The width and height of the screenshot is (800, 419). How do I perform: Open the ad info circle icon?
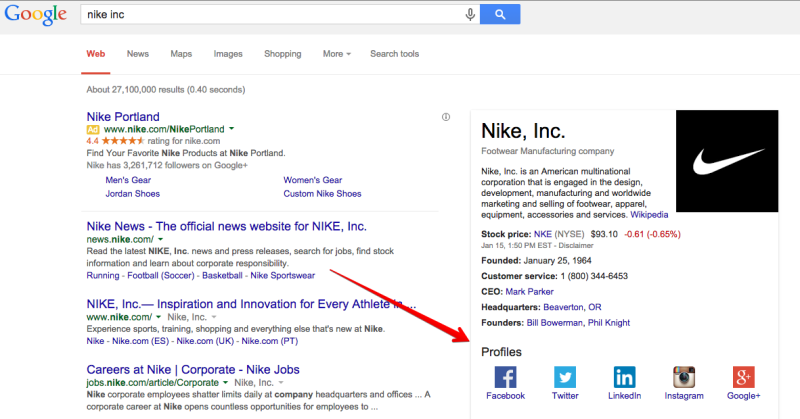coord(446,117)
